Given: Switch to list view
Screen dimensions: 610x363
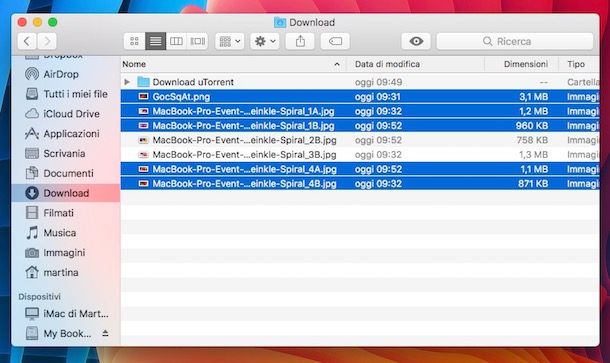Looking at the screenshot, I should click(155, 41).
